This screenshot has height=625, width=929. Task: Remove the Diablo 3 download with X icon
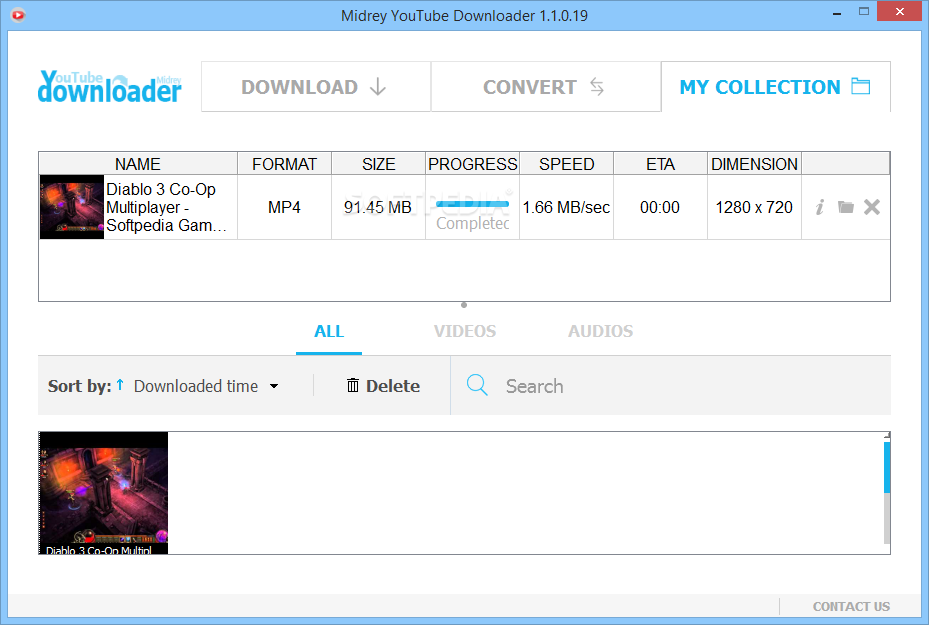pyautogui.click(x=872, y=207)
